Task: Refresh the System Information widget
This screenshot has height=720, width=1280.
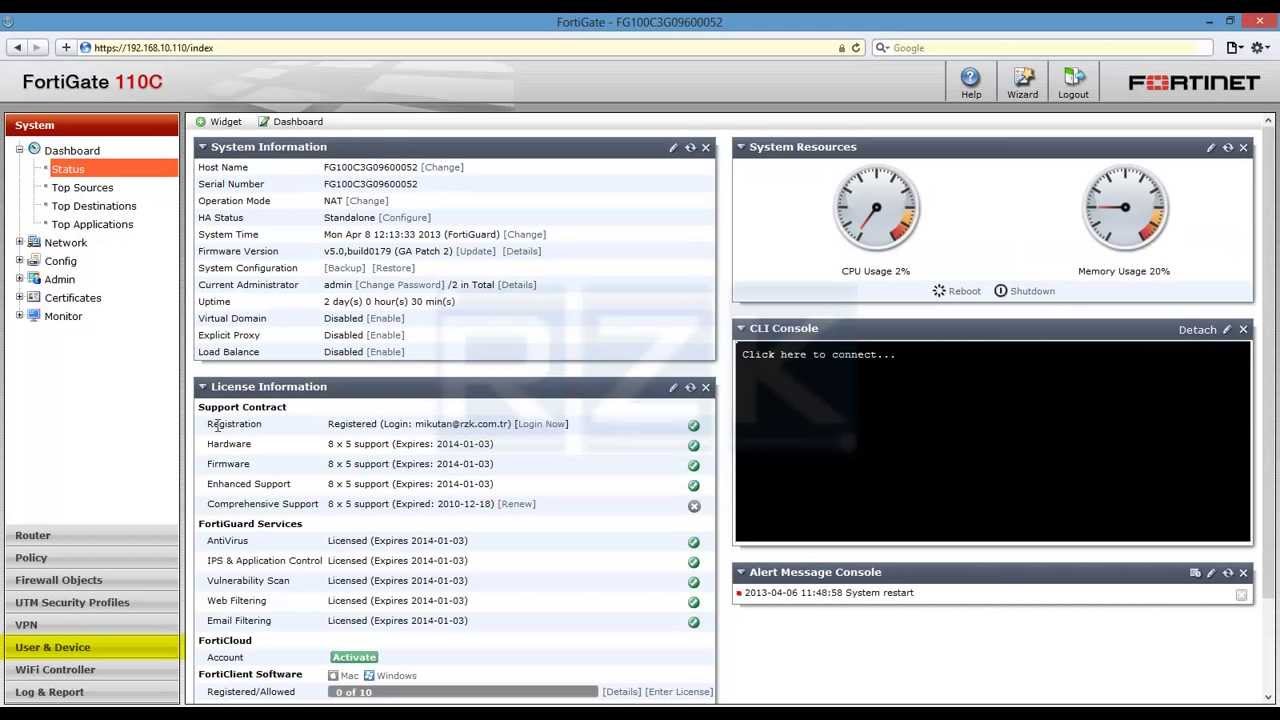Action: pos(690,147)
